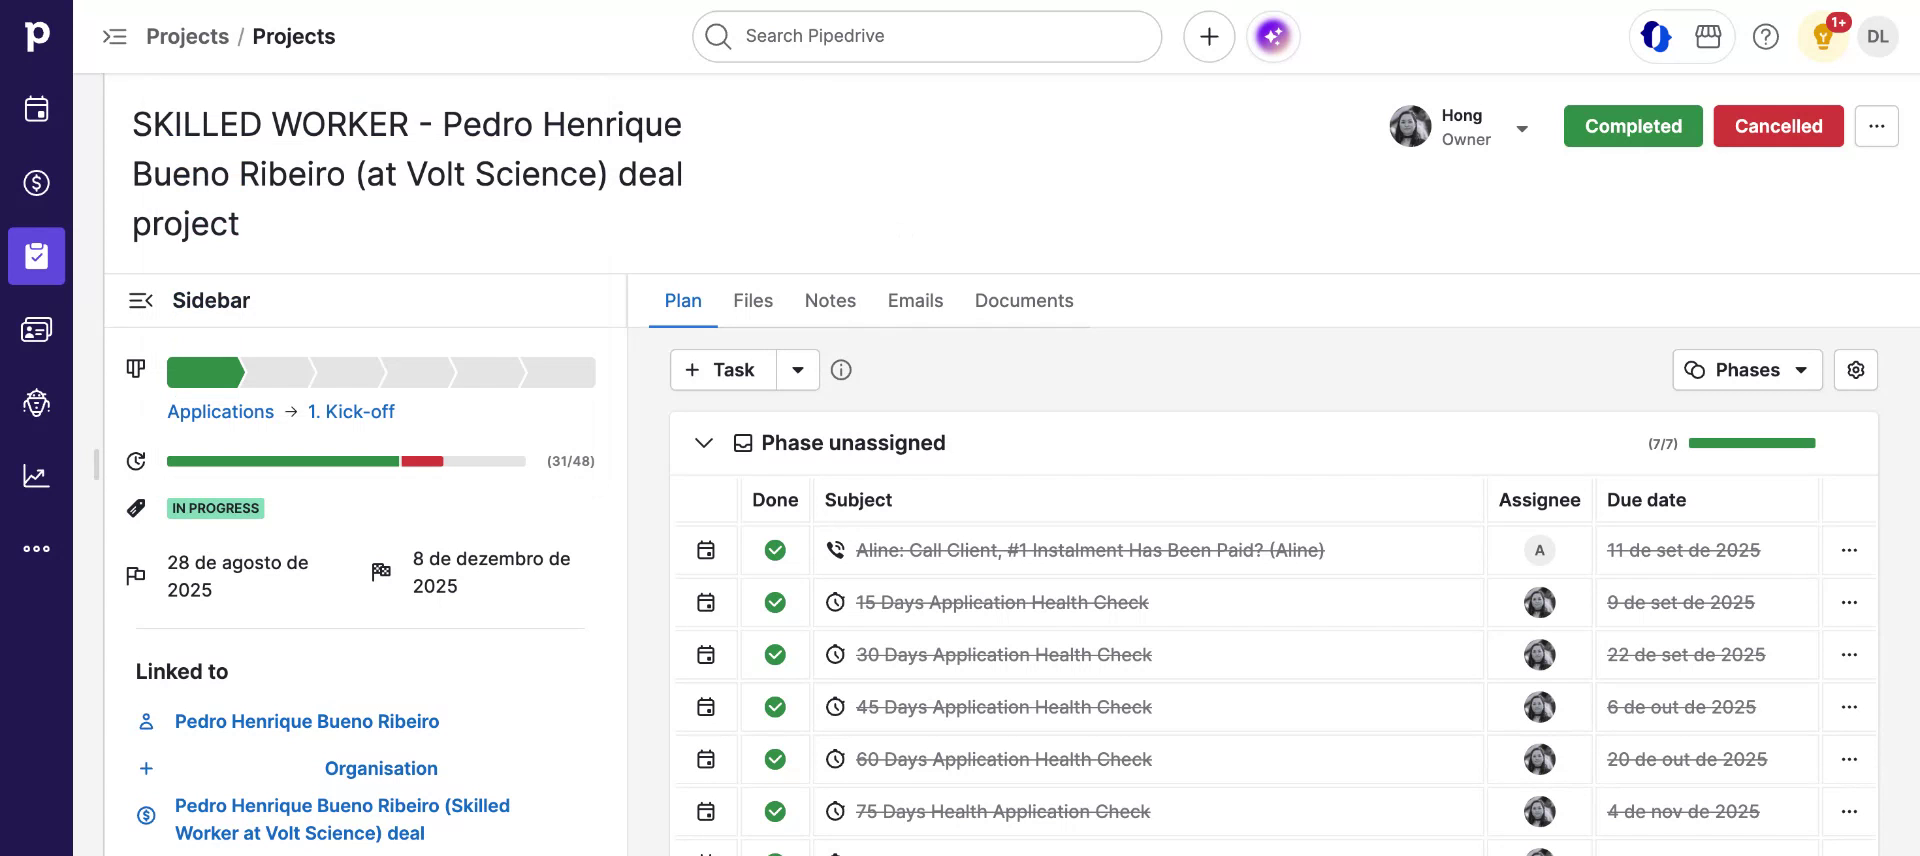Add an Organisation link
This screenshot has width=1920, height=856.
[x=381, y=768]
